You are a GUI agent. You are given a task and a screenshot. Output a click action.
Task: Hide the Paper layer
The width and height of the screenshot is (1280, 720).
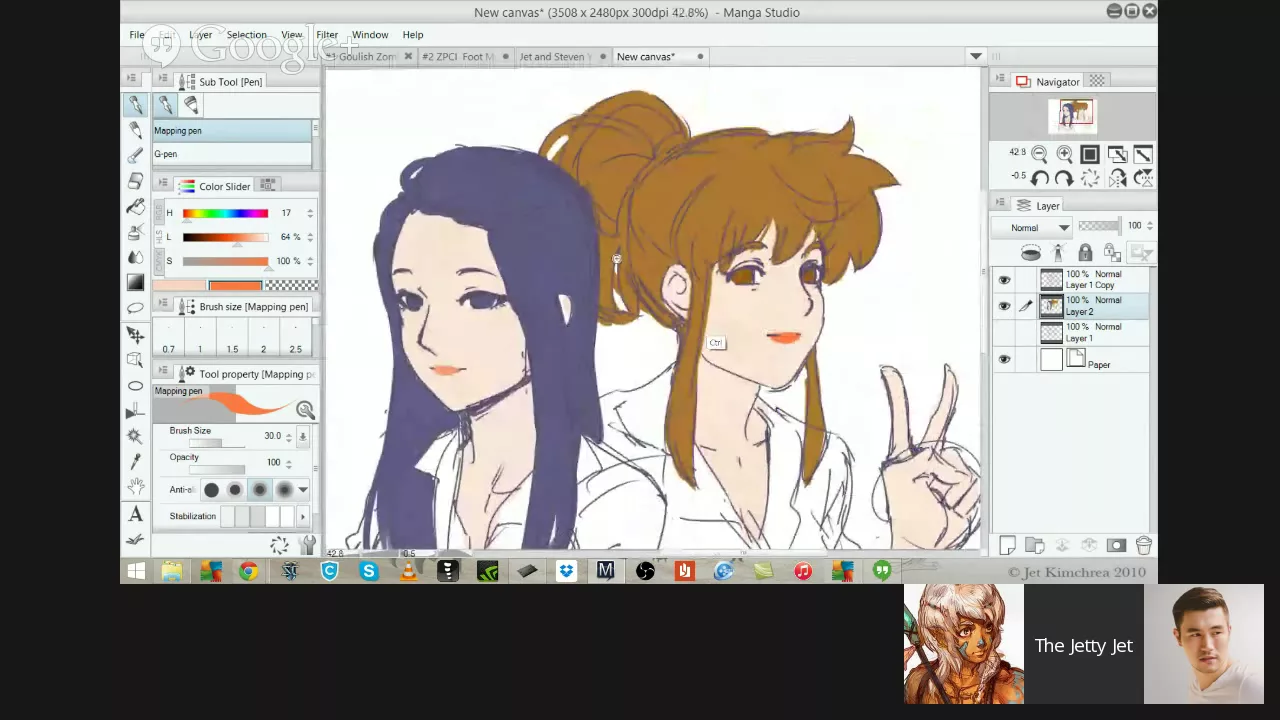coord(1004,359)
